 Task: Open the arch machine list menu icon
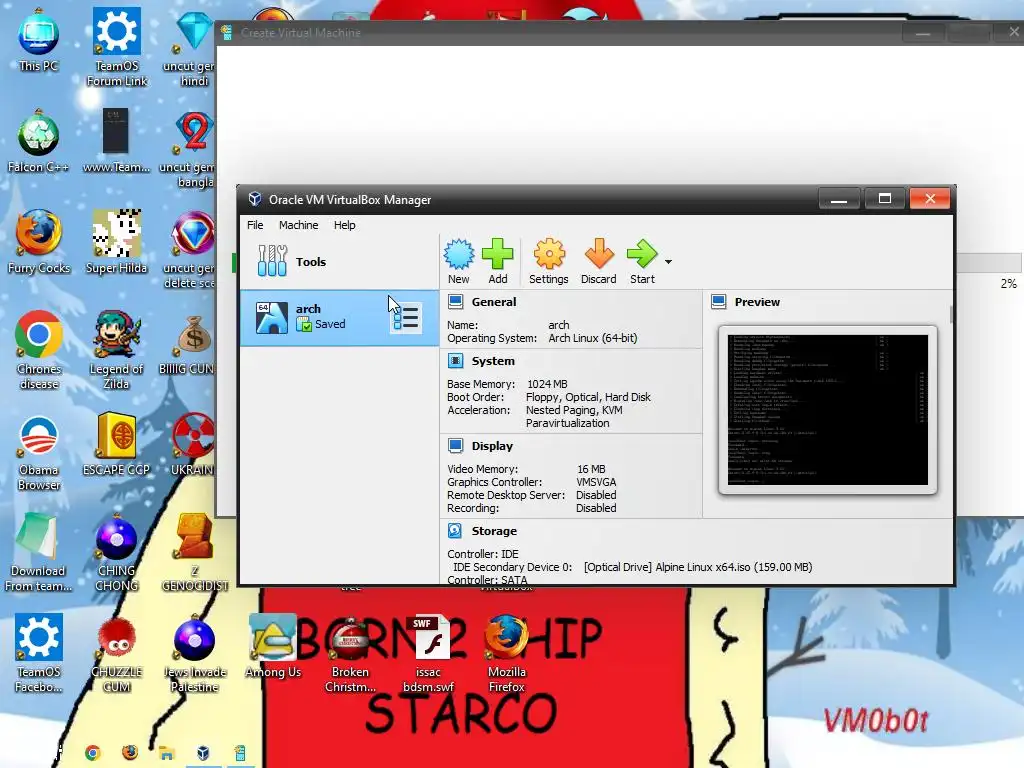tap(406, 318)
